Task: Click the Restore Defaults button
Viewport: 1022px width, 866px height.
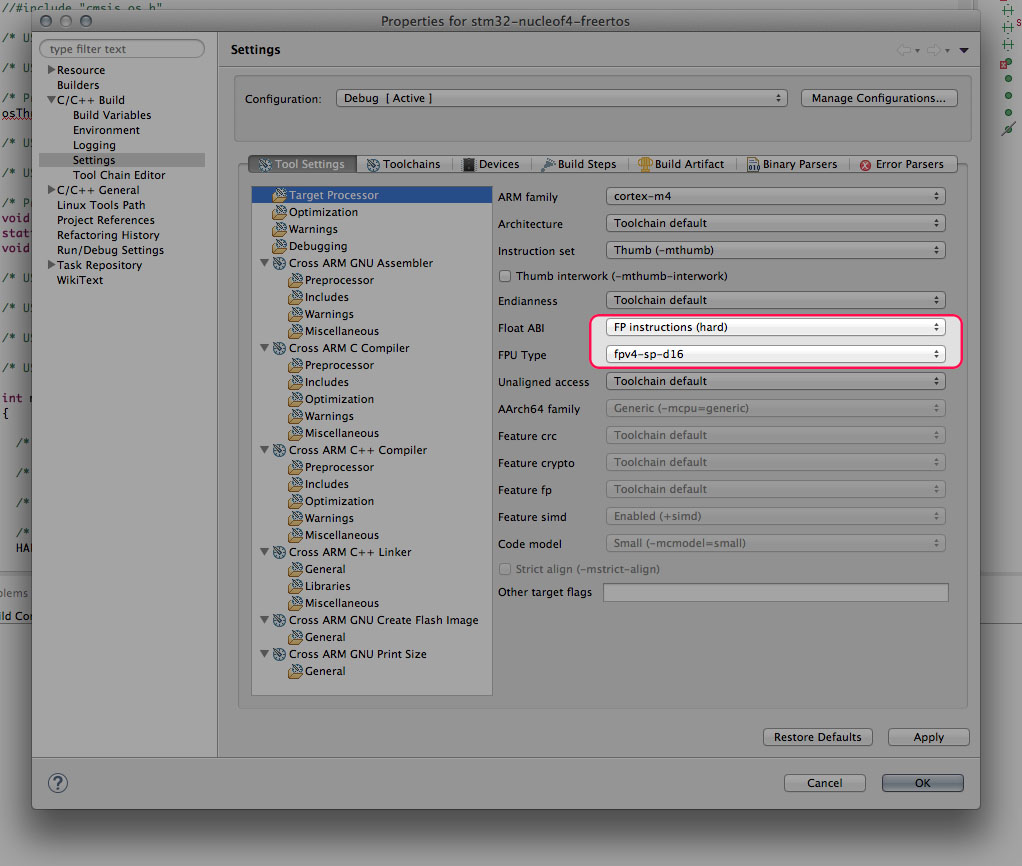Action: point(817,737)
